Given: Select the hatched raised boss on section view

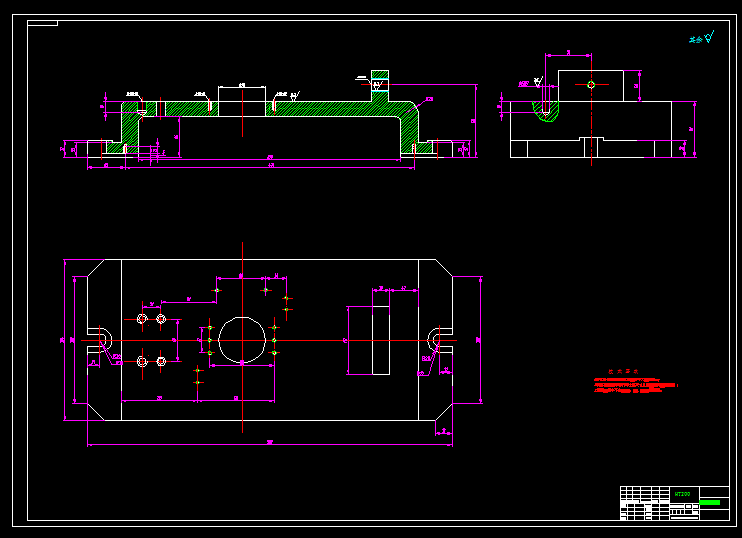Looking at the screenshot, I should [380, 86].
